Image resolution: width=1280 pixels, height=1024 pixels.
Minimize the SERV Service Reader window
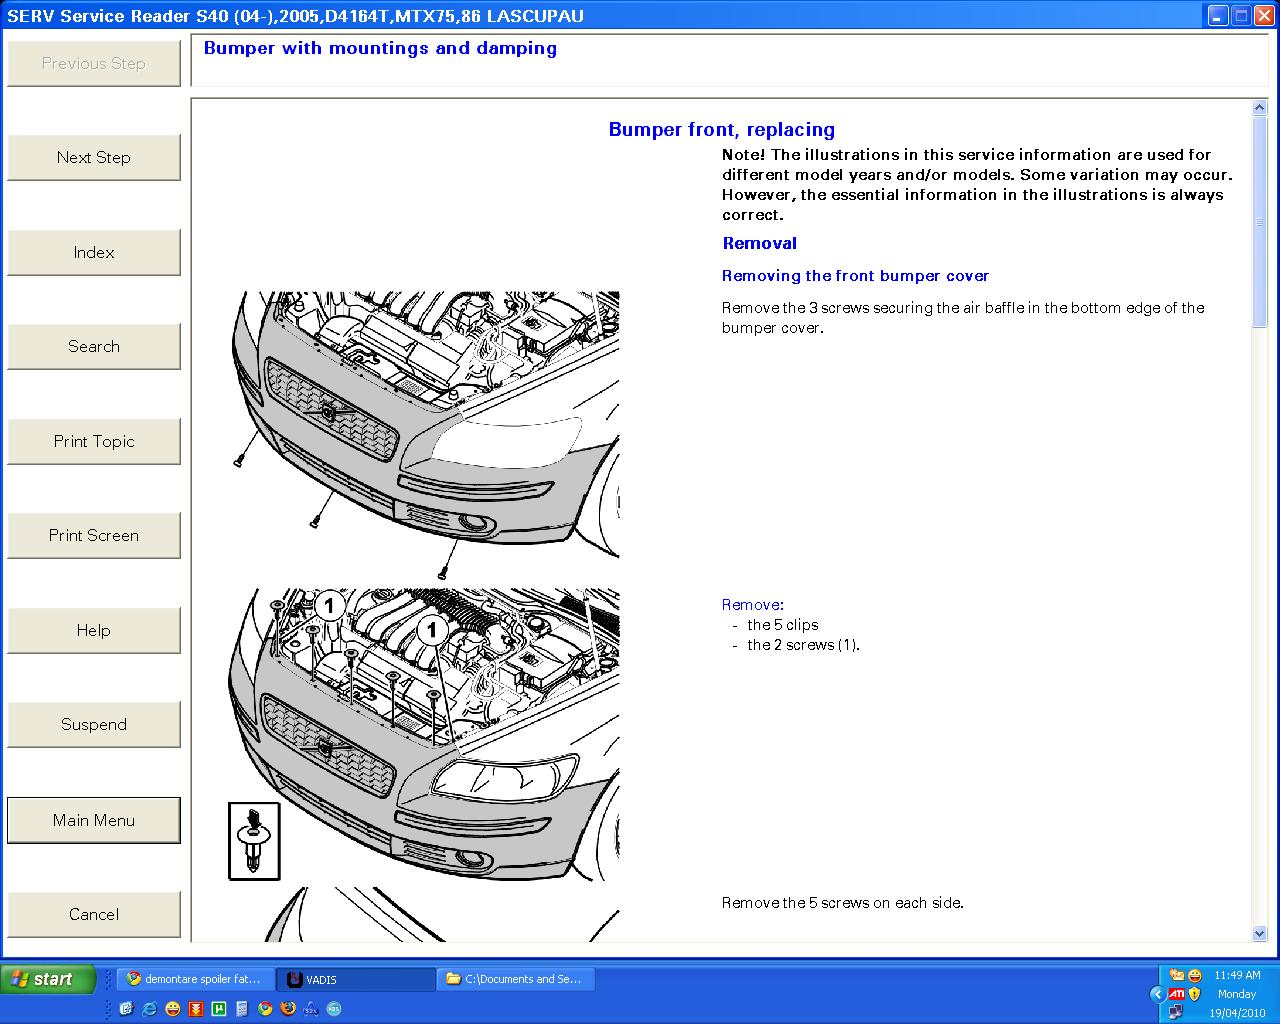coord(1218,15)
